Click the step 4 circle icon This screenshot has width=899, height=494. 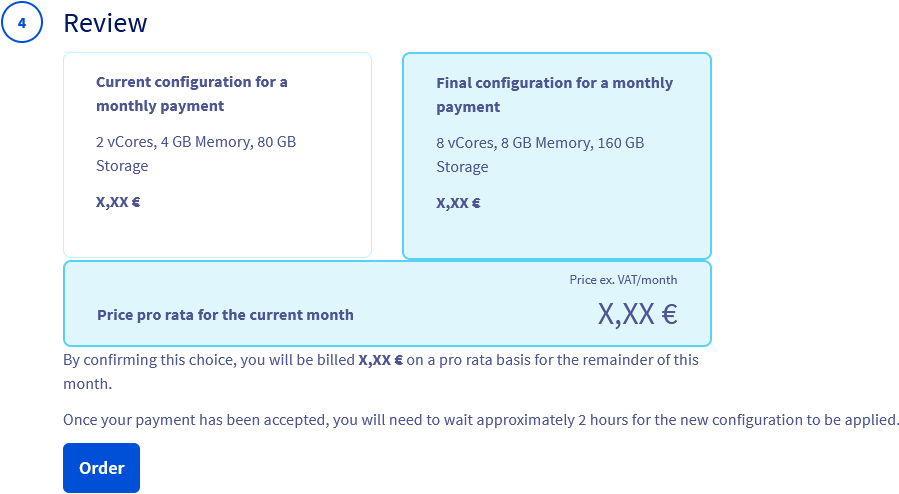pyautogui.click(x=22, y=23)
